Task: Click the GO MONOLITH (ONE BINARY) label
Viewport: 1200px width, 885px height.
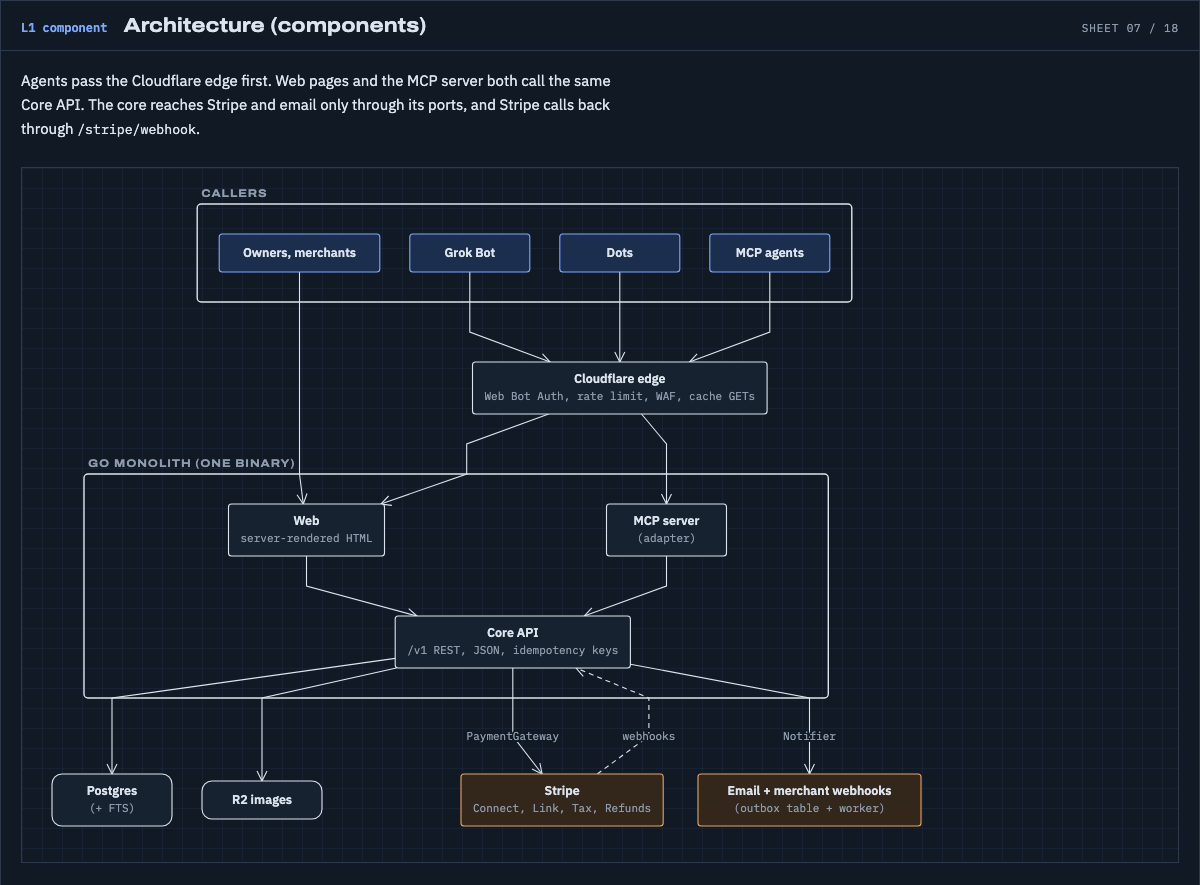Action: coord(191,463)
